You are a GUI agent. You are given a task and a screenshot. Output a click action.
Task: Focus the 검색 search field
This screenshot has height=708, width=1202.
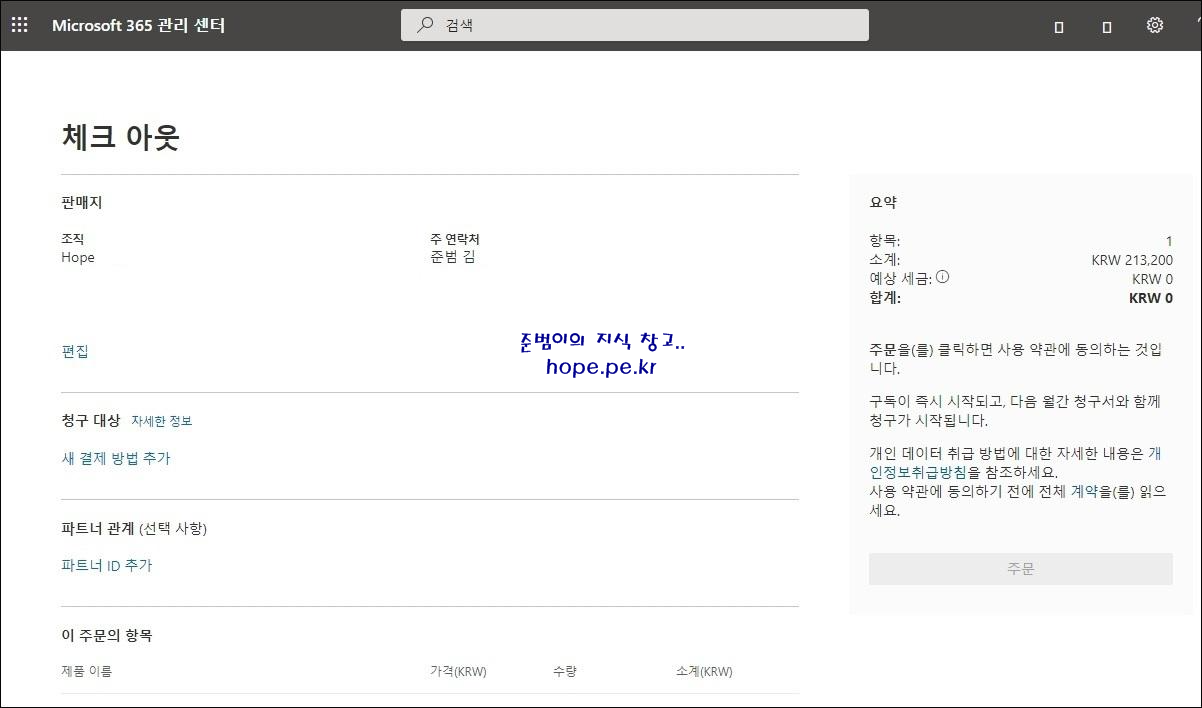click(x=635, y=25)
